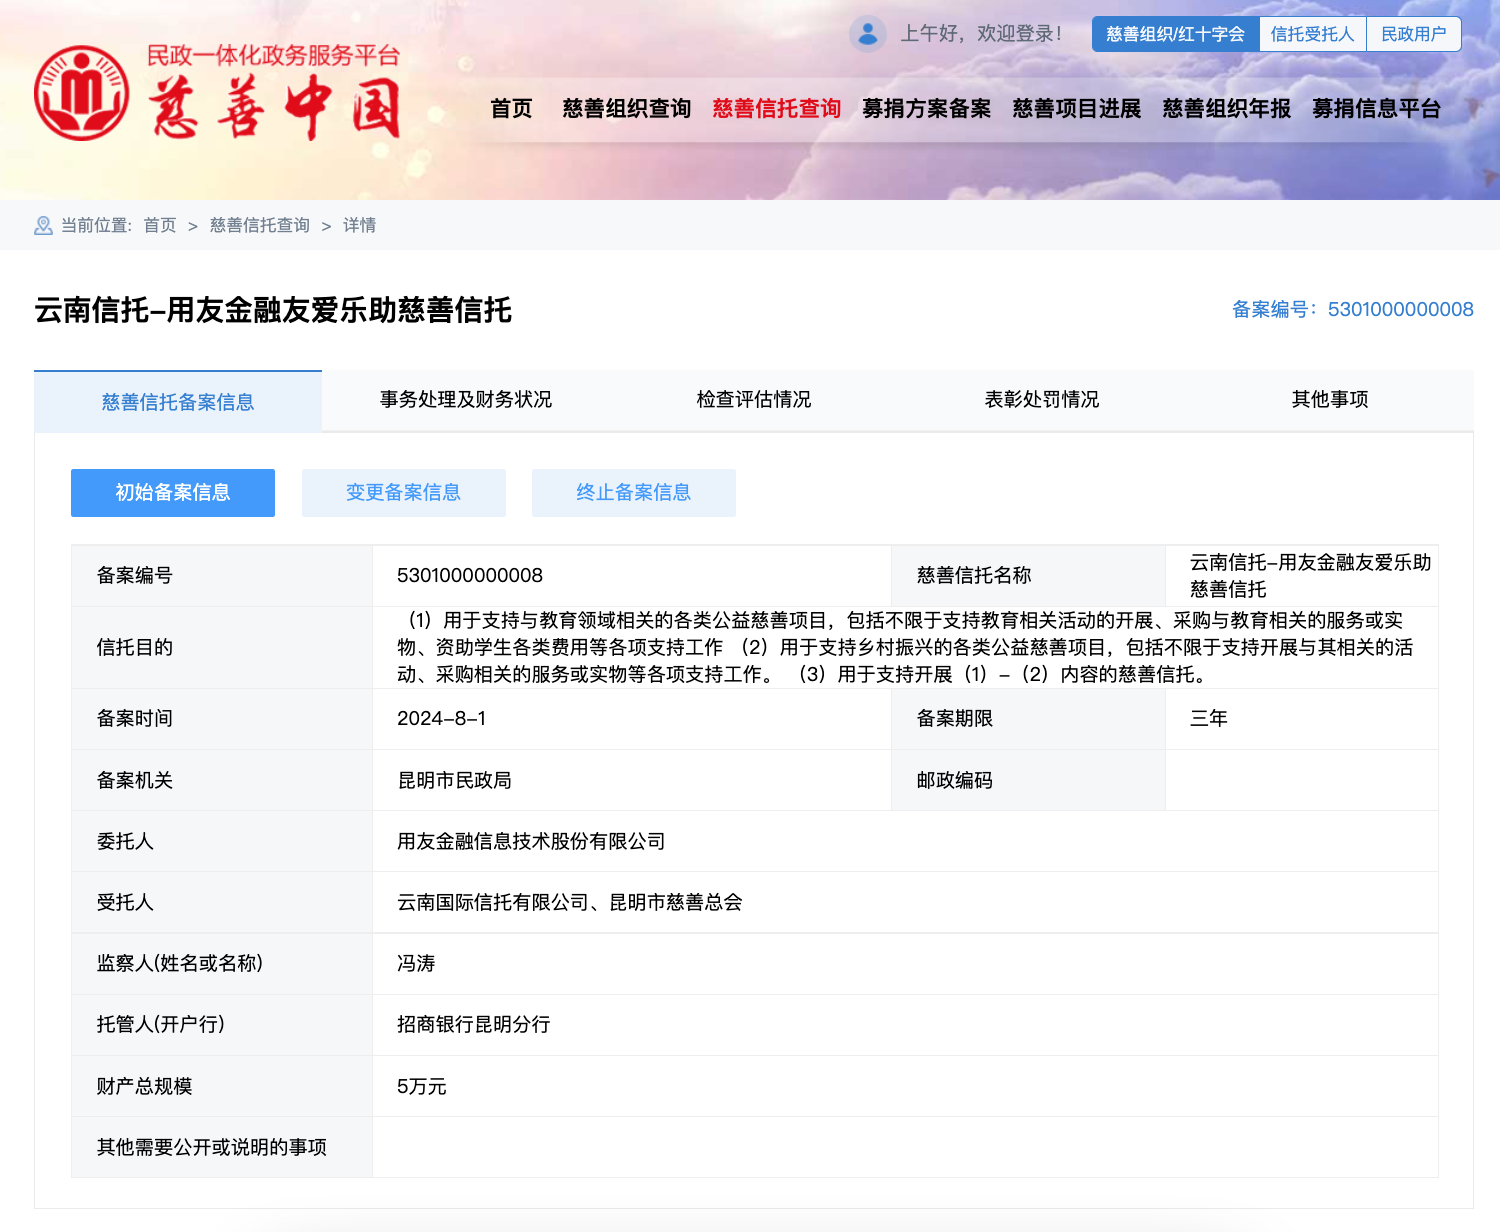Visit the 募捐信息平台 menu item

(1376, 109)
